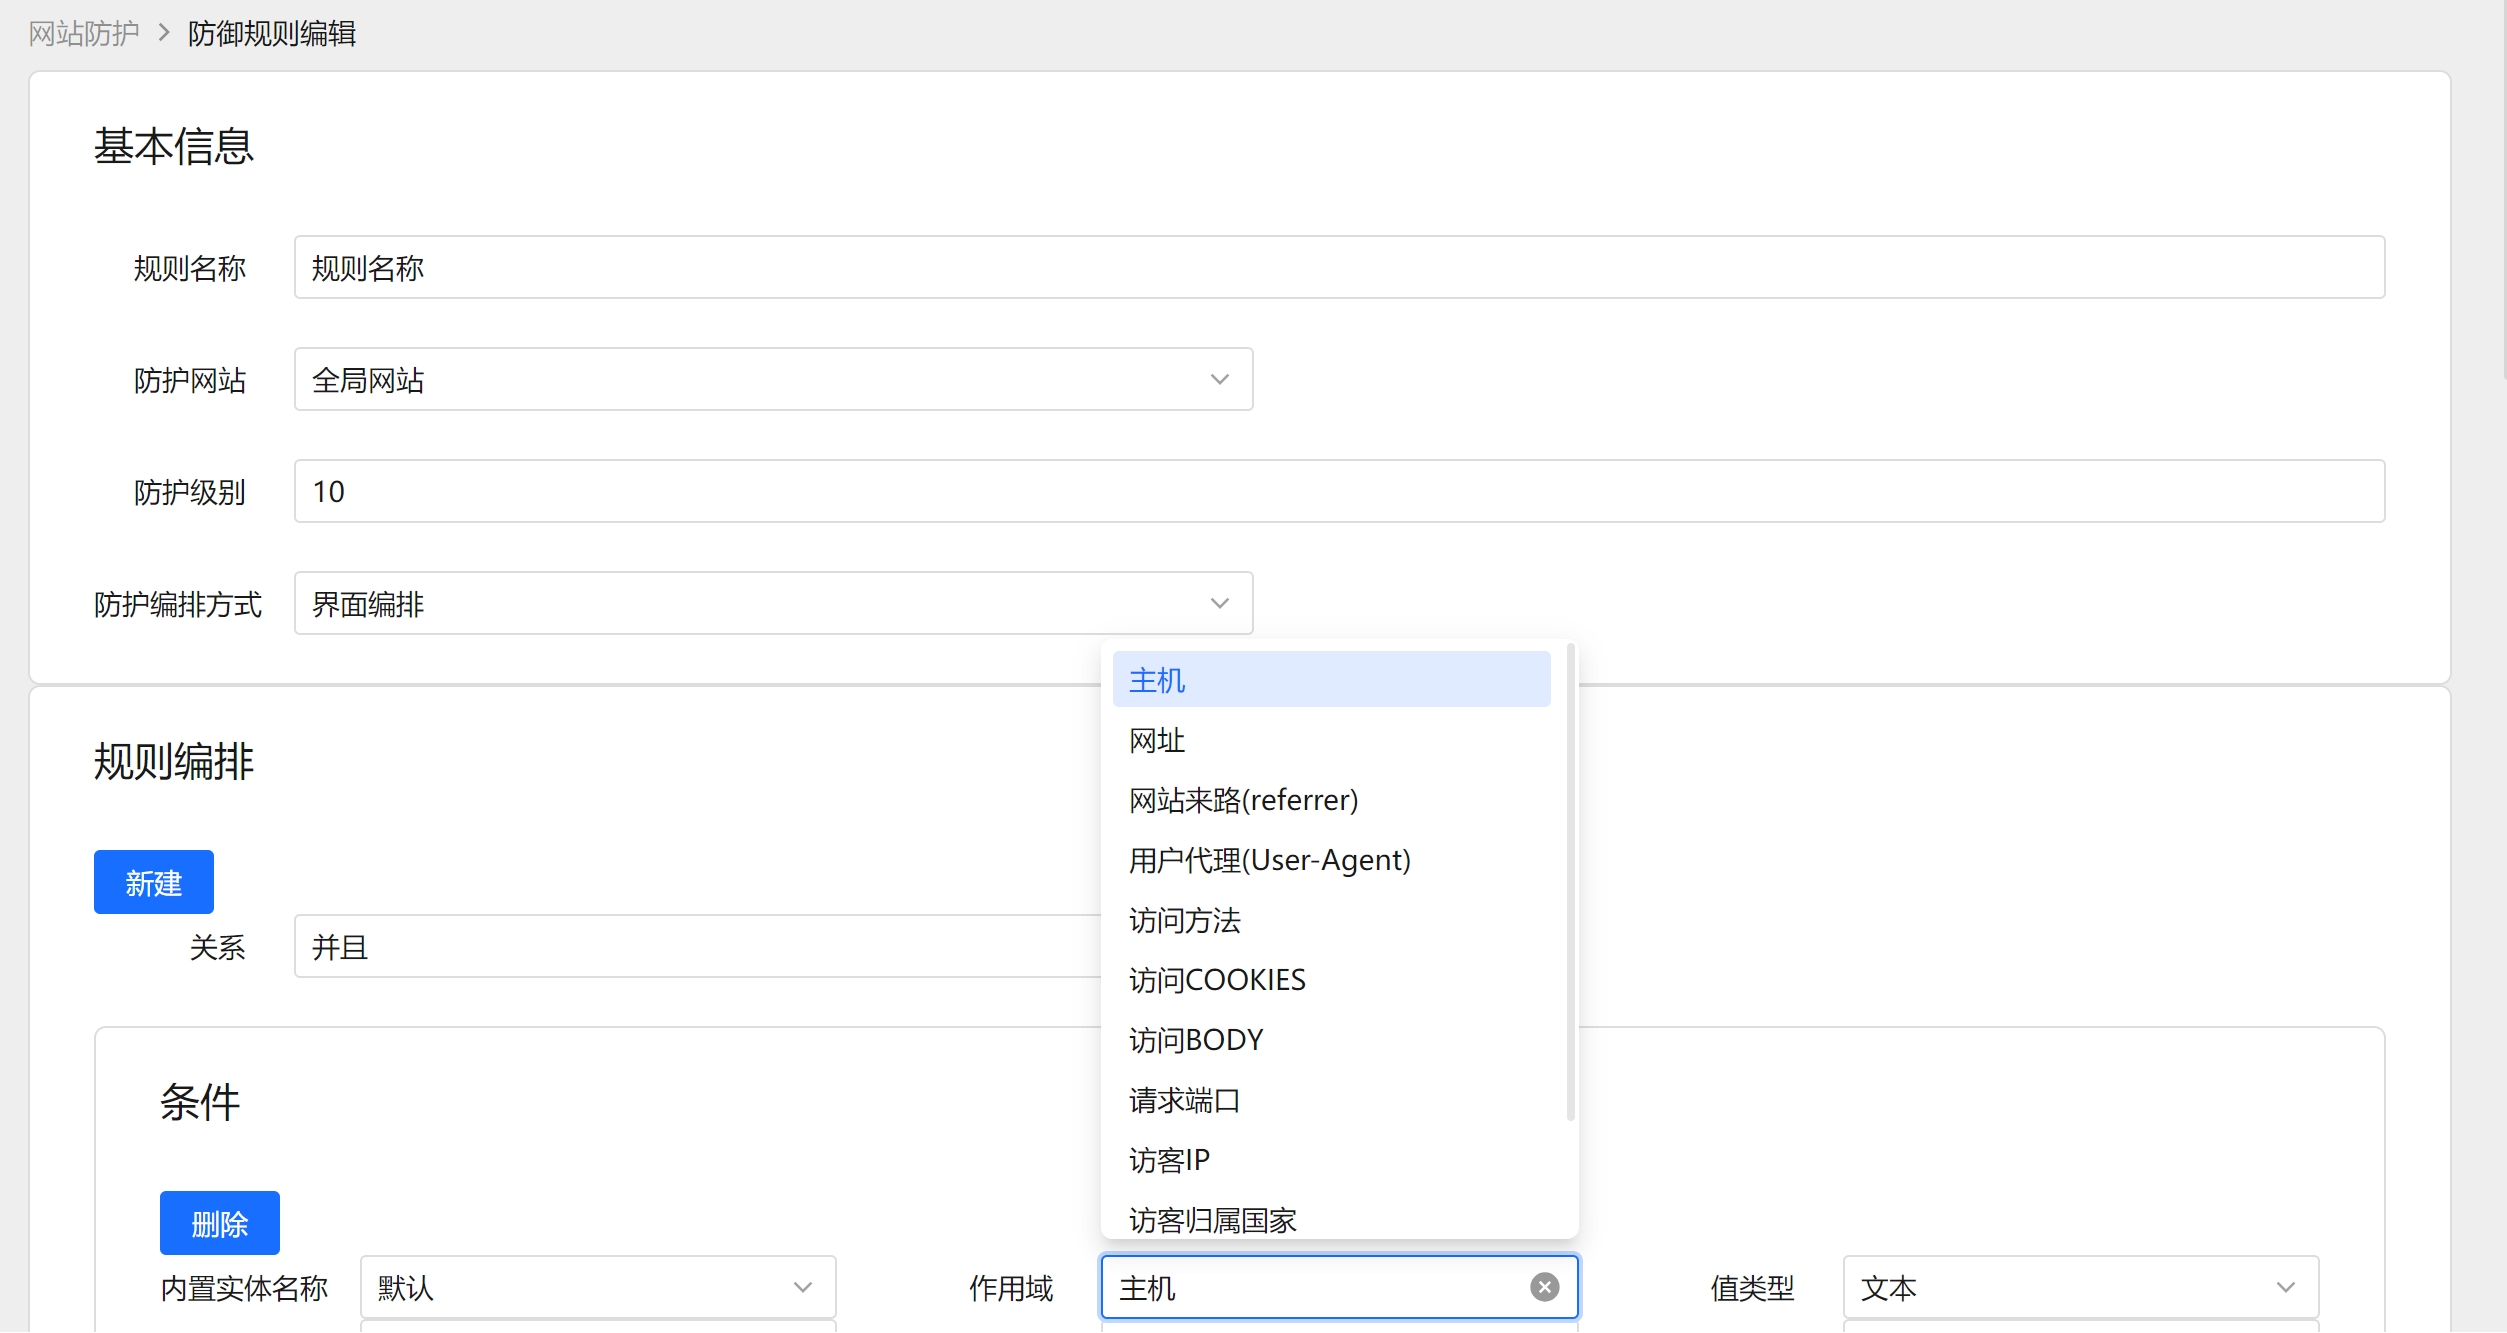Image resolution: width=2507 pixels, height=1333 pixels.
Task: Click the 删除 button
Action: [221, 1222]
